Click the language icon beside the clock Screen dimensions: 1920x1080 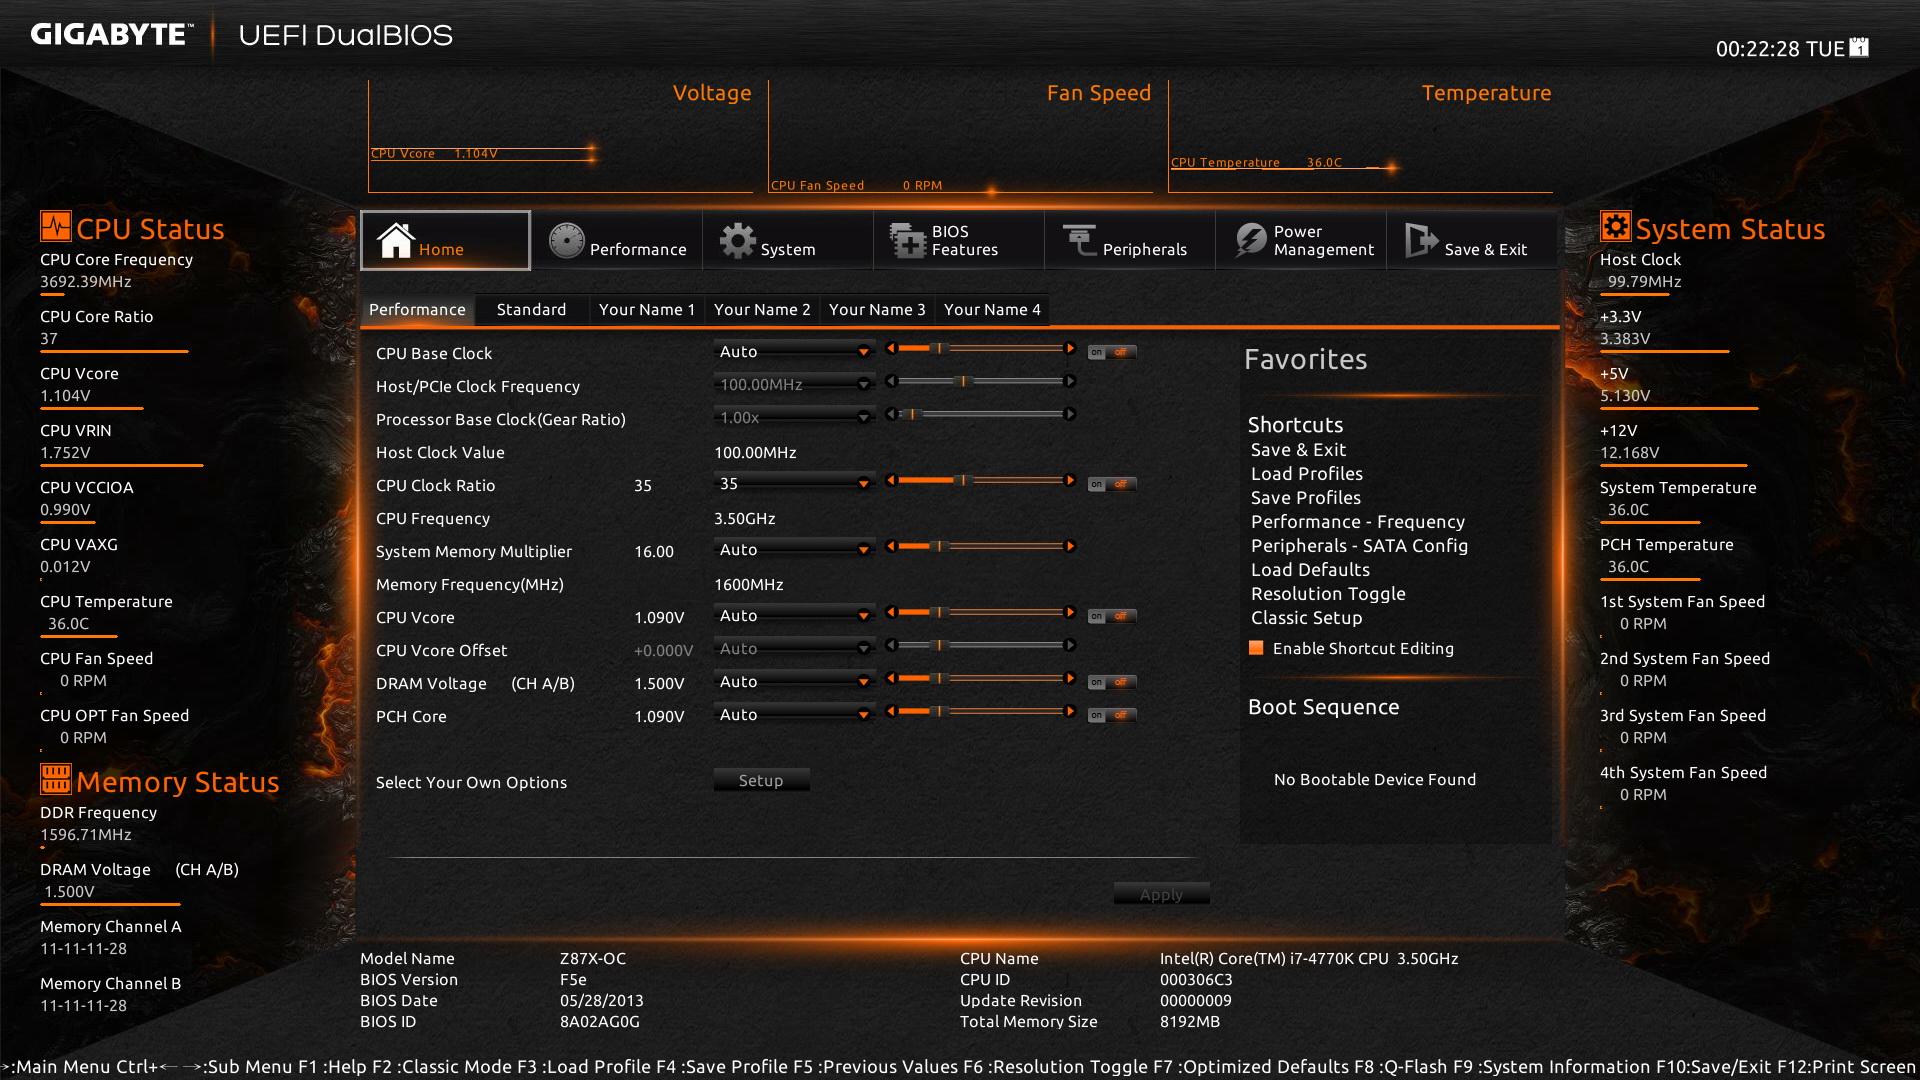(1859, 47)
